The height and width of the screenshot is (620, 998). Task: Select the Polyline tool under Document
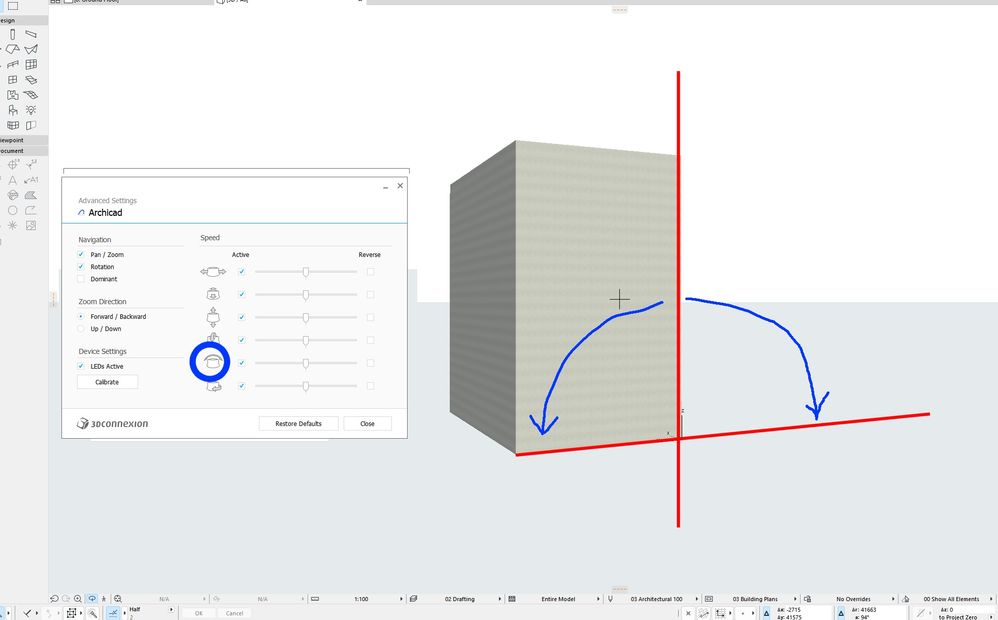[x=31, y=211]
